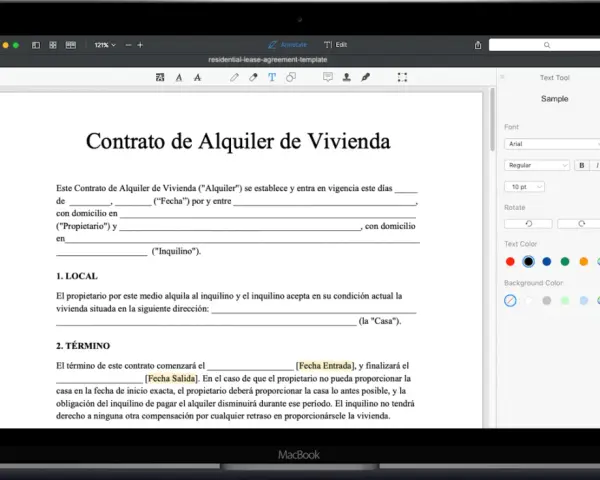The image size is (600, 480).
Task: Click the '(la "Casa").' text
Action: pos(380,321)
